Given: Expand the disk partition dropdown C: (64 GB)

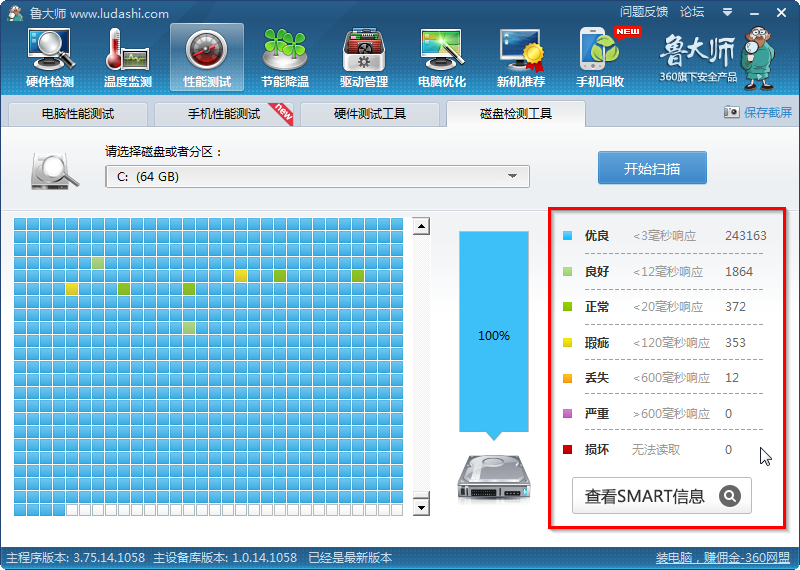Looking at the screenshot, I should (x=512, y=177).
